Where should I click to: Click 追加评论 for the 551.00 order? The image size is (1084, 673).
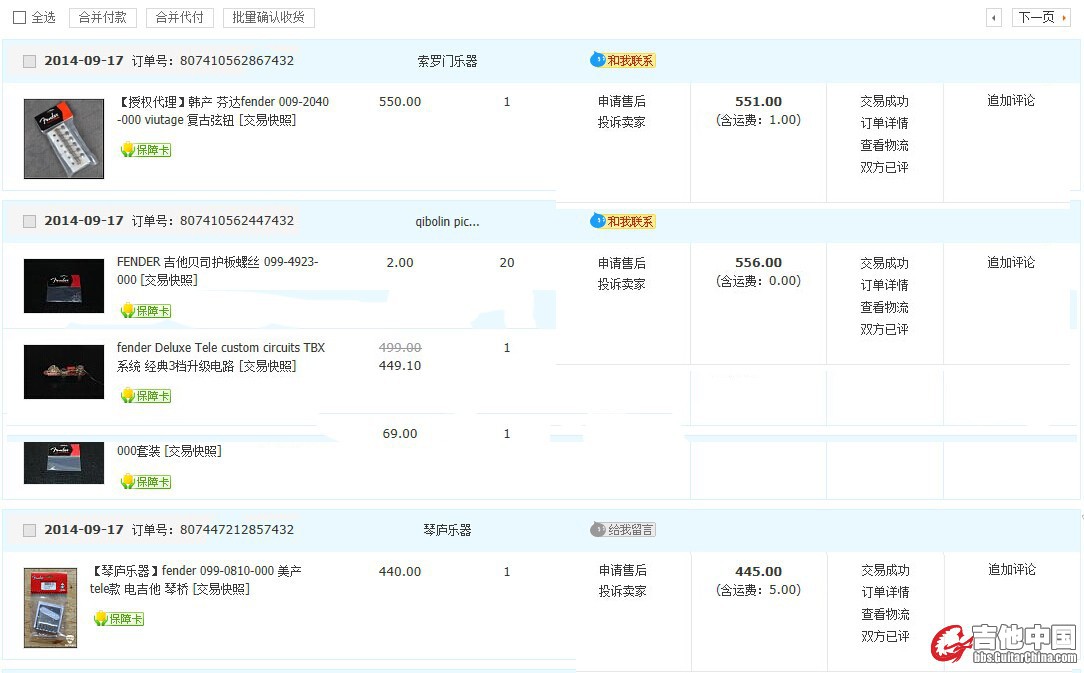pos(1011,100)
